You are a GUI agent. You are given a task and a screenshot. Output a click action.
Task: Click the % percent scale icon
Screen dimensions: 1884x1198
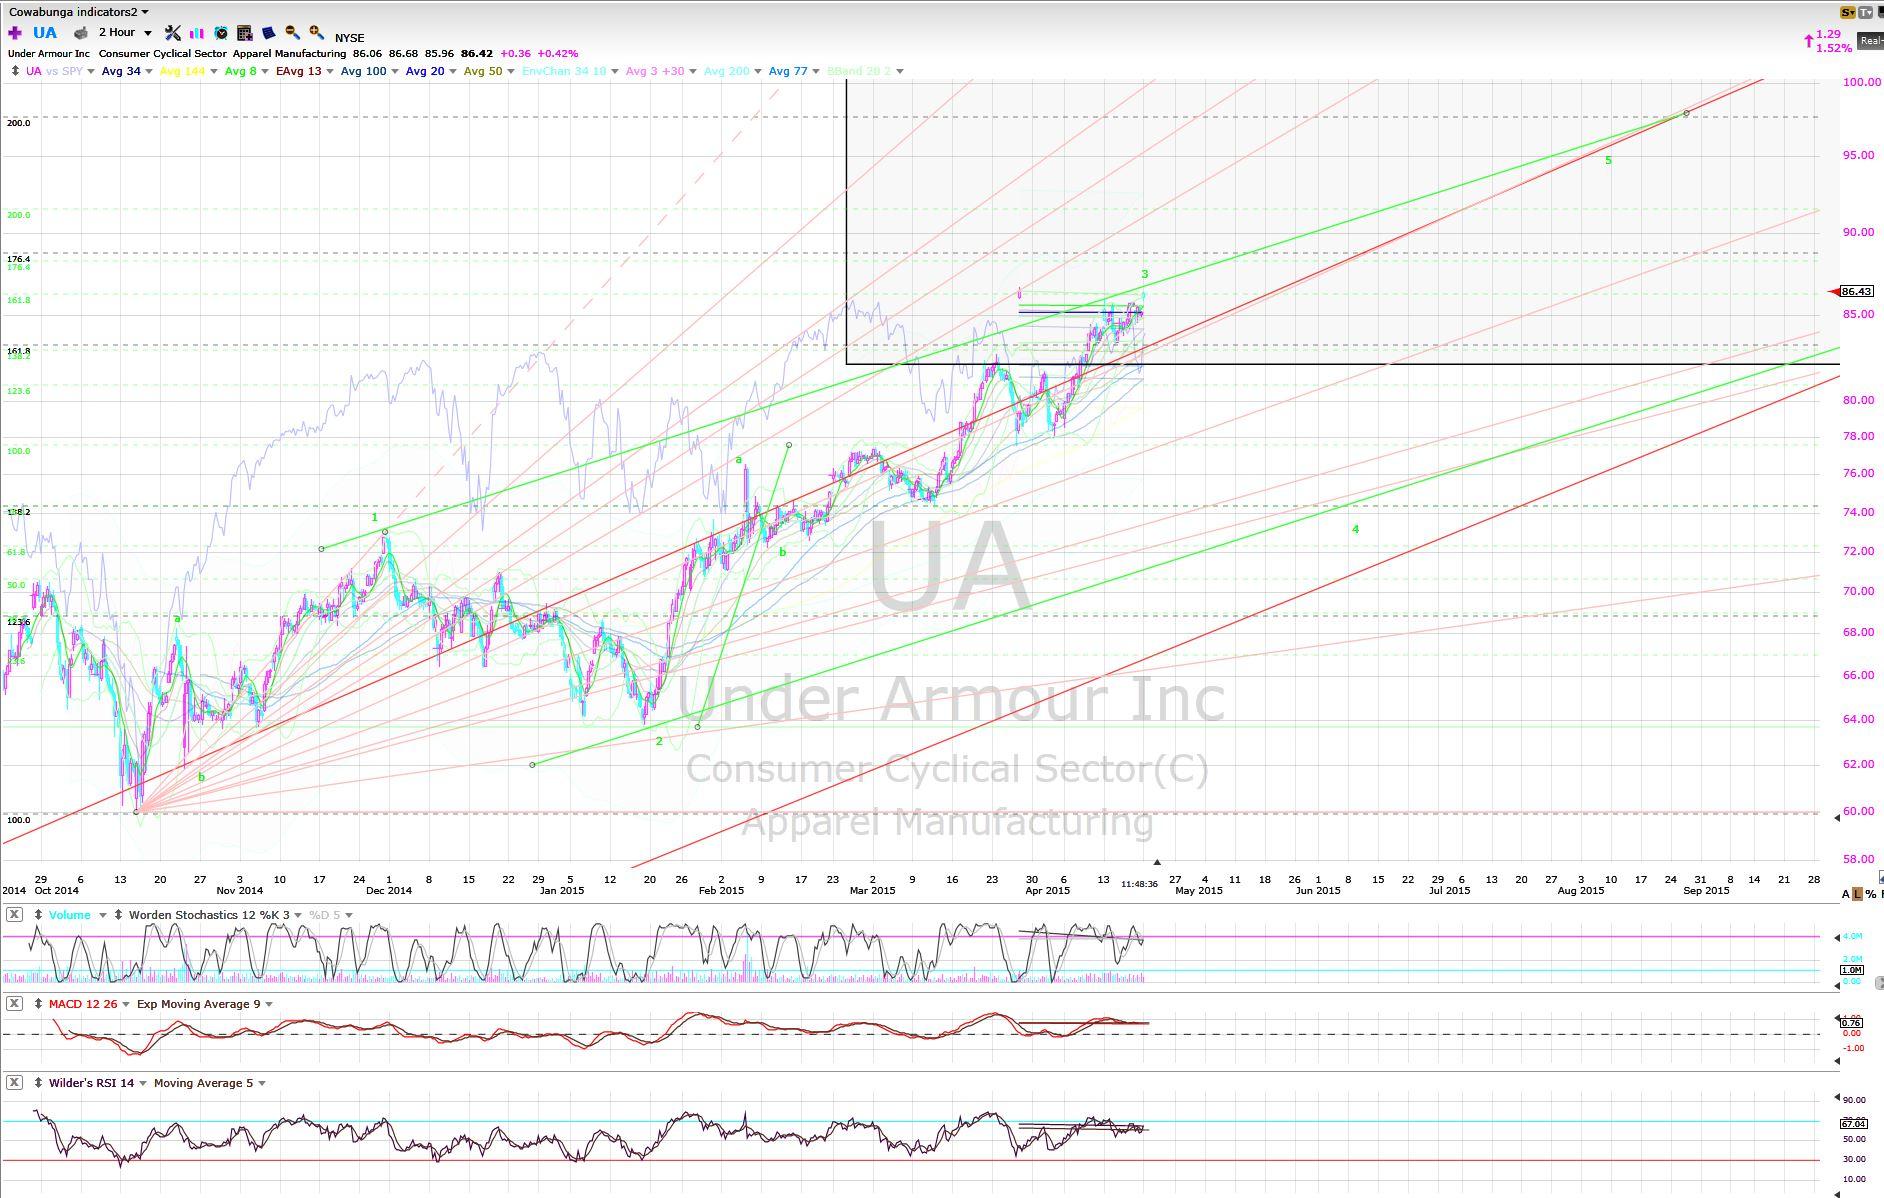coord(1871,894)
